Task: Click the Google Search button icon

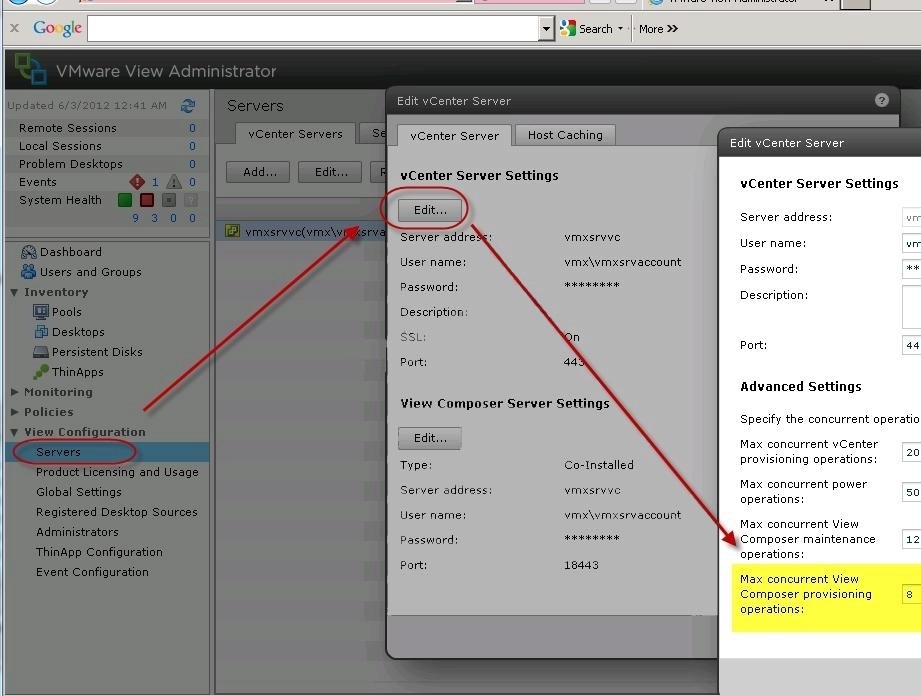Action: coord(567,28)
